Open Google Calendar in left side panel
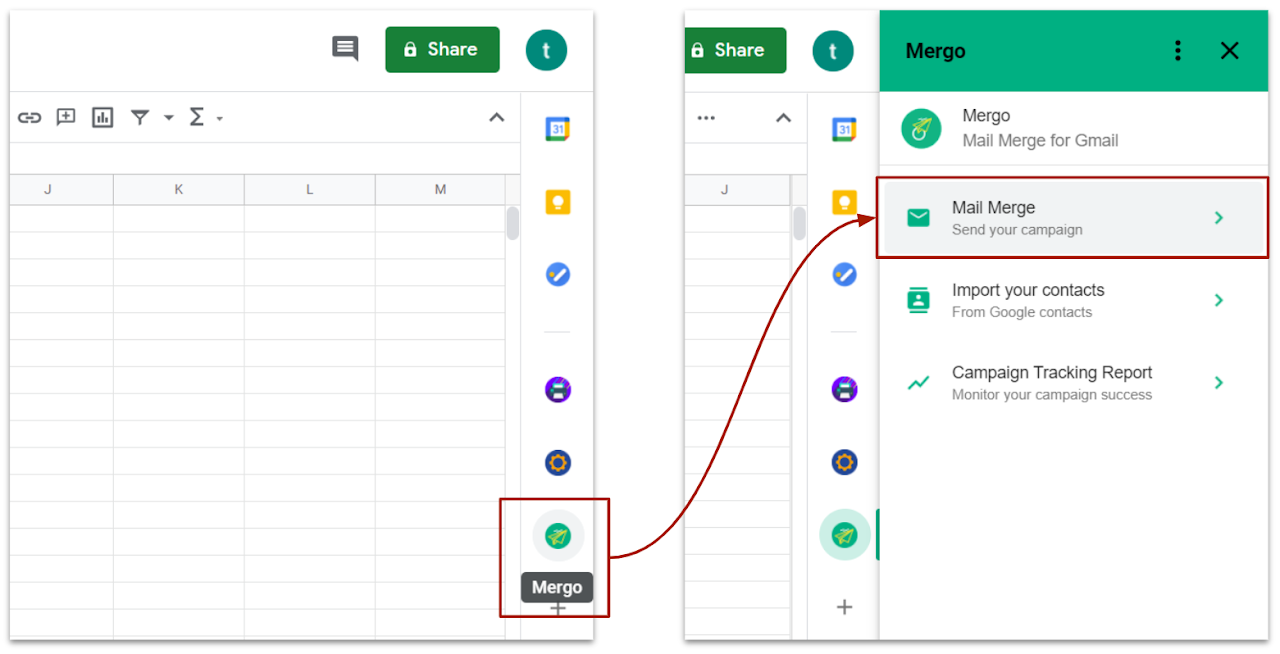 pos(557,129)
